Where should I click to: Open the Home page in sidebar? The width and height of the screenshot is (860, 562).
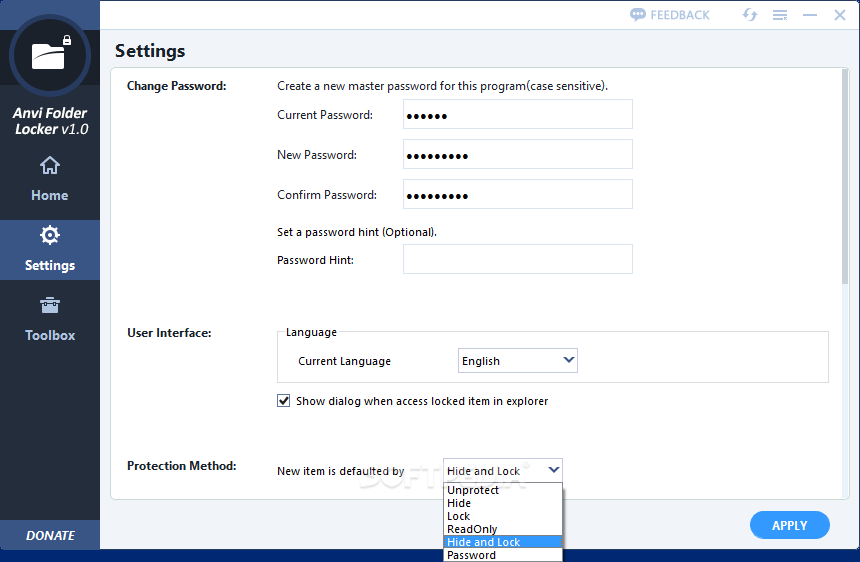click(x=50, y=179)
